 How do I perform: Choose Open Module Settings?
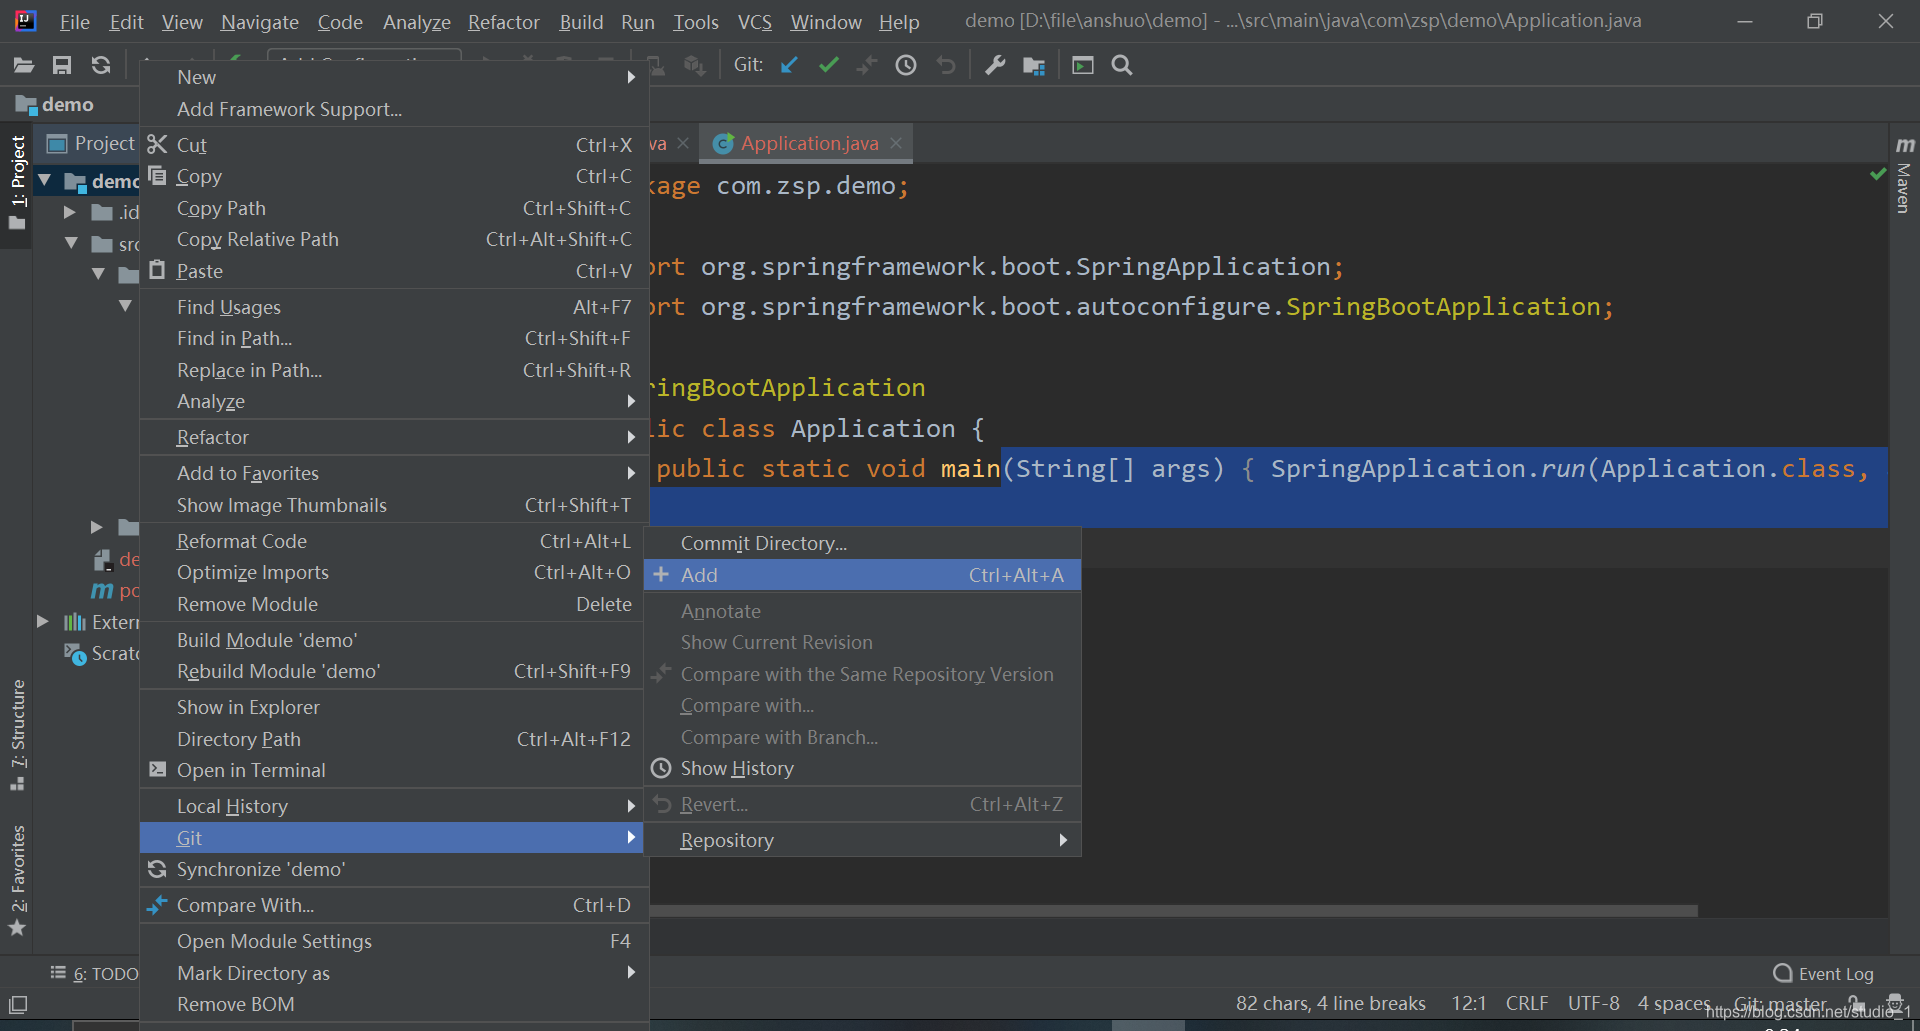(x=394, y=941)
